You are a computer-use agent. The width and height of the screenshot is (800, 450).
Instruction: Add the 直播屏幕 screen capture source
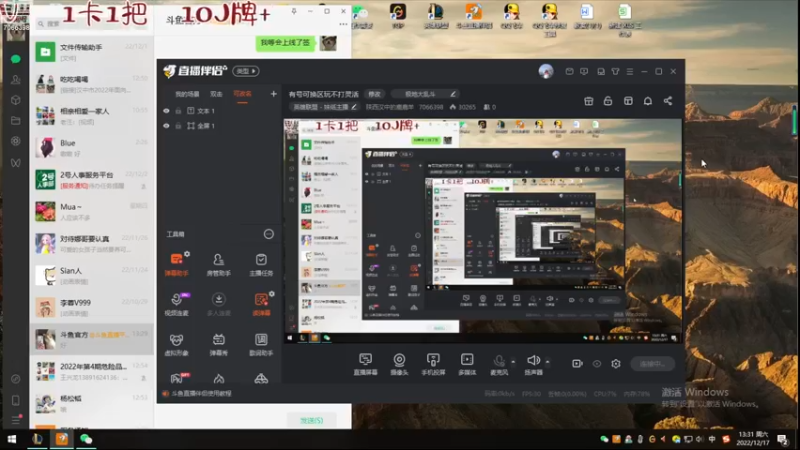[365, 364]
